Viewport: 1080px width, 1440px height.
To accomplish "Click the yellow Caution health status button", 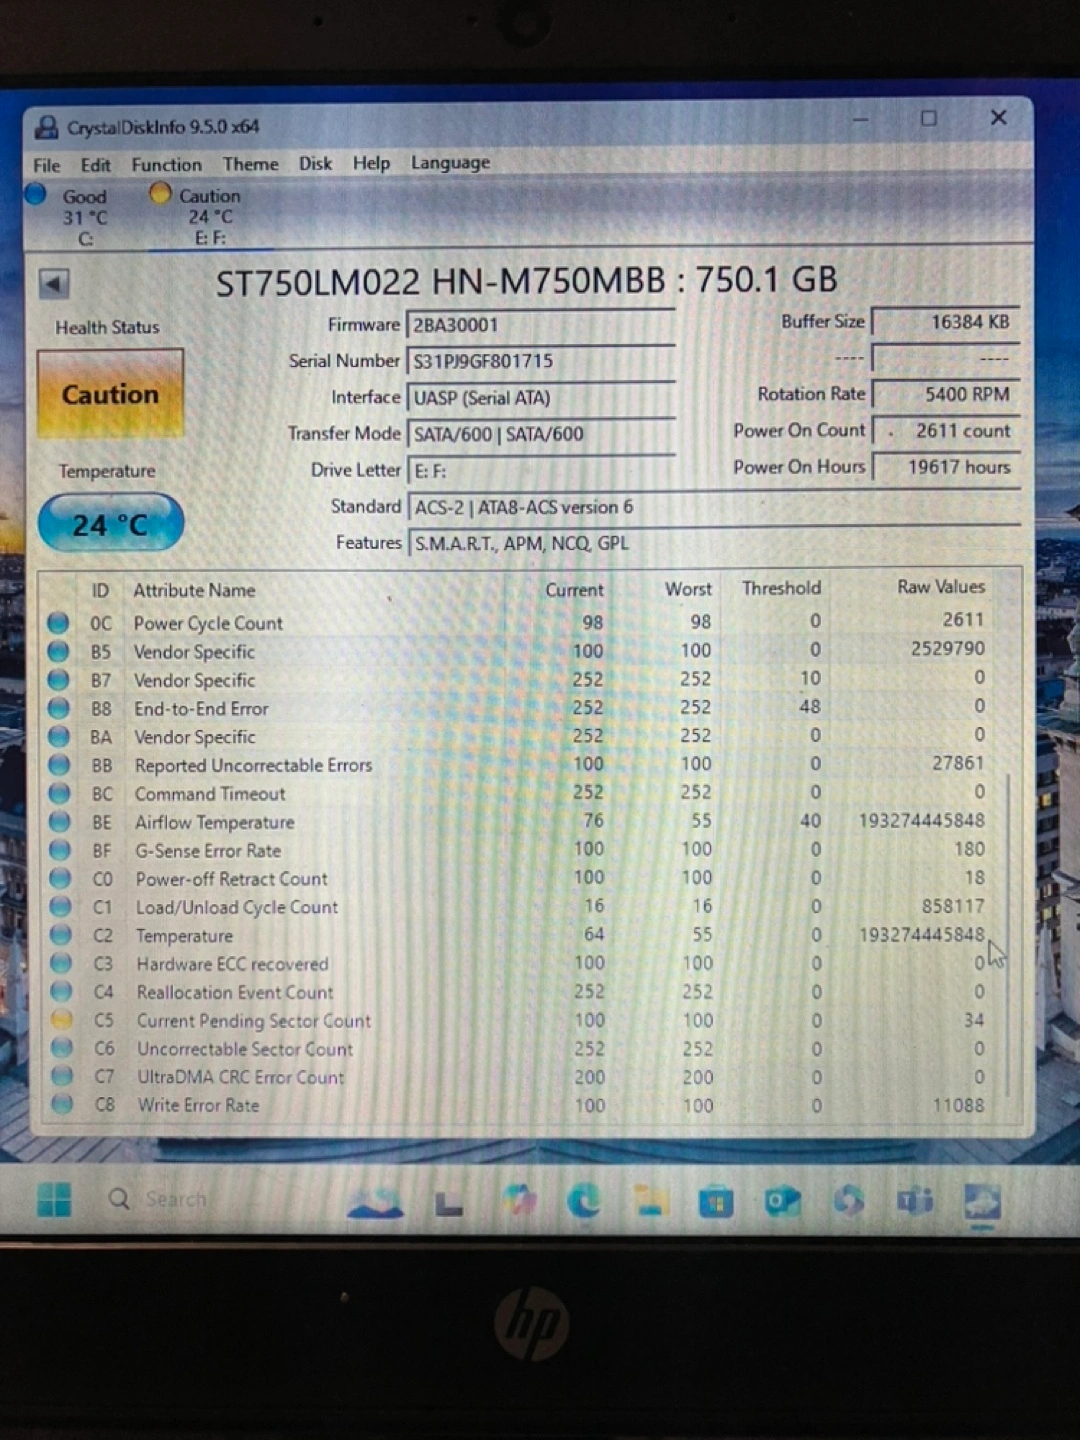I will [x=110, y=394].
